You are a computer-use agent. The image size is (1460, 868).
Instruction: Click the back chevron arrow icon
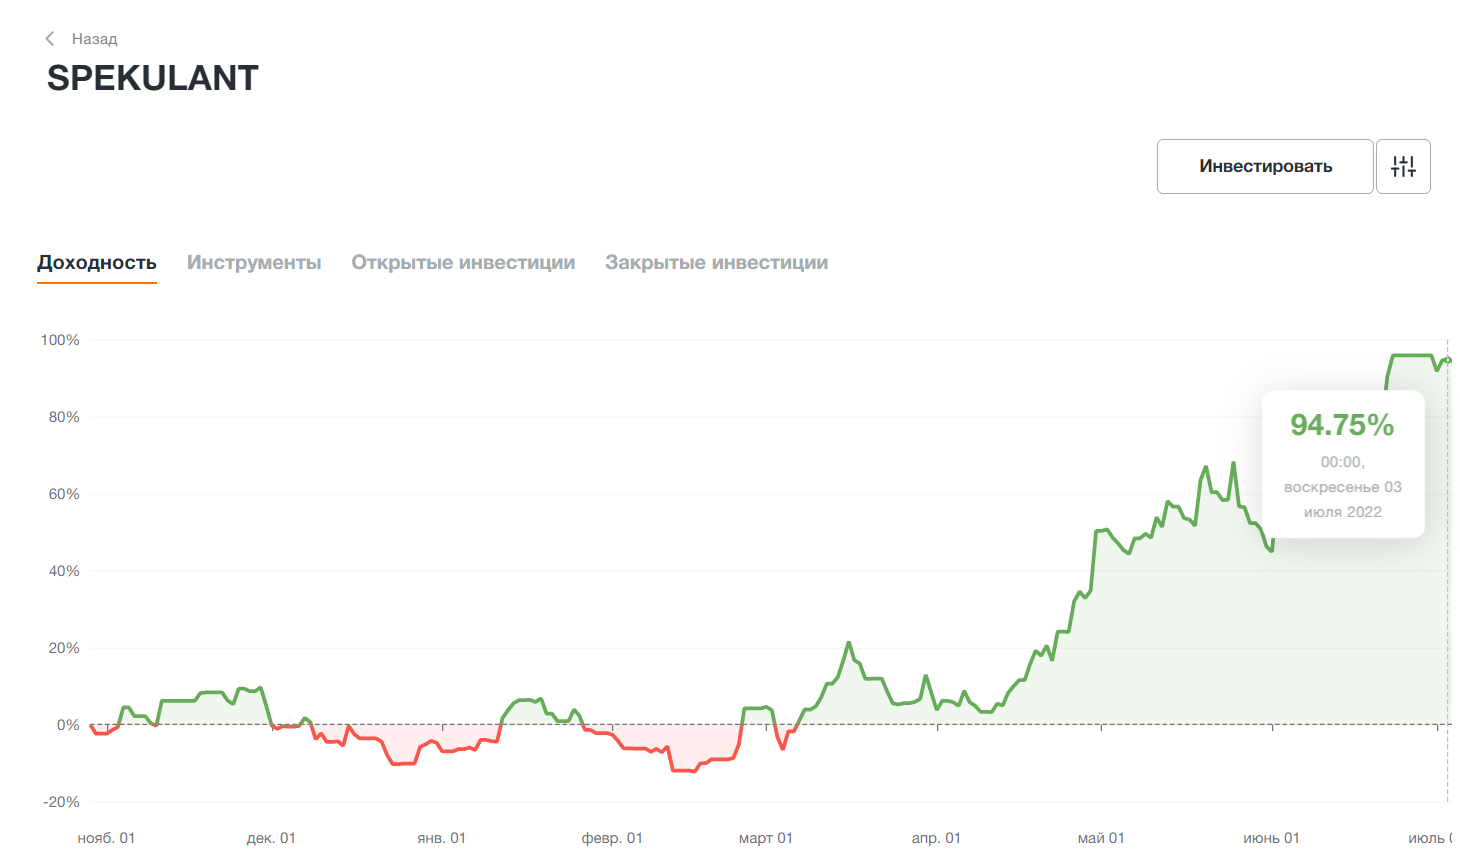50,38
